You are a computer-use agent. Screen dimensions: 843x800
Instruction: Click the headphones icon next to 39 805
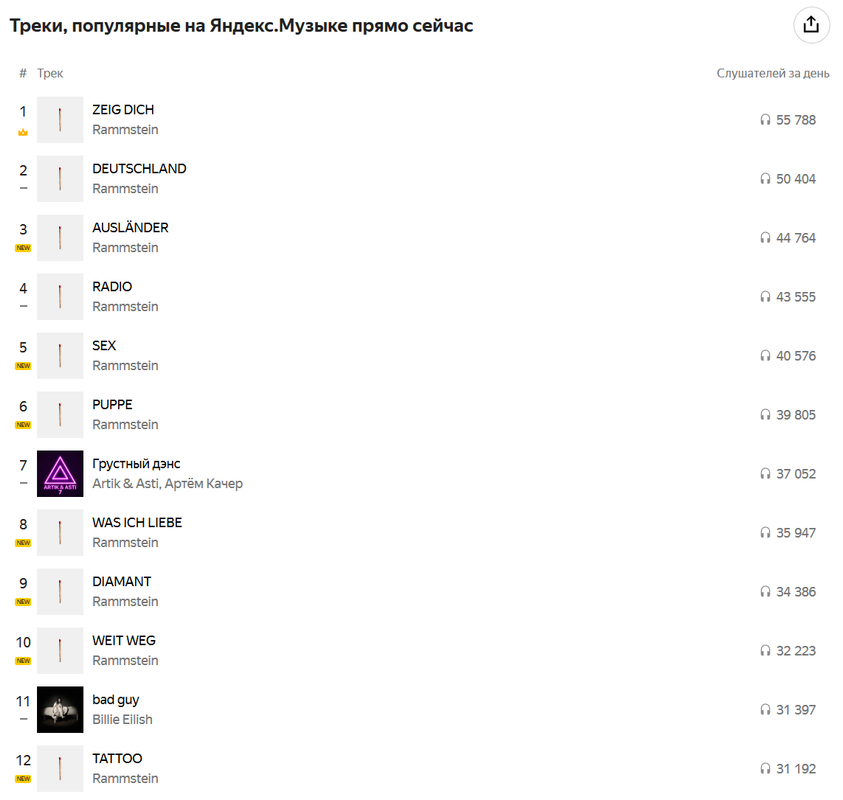click(766, 415)
